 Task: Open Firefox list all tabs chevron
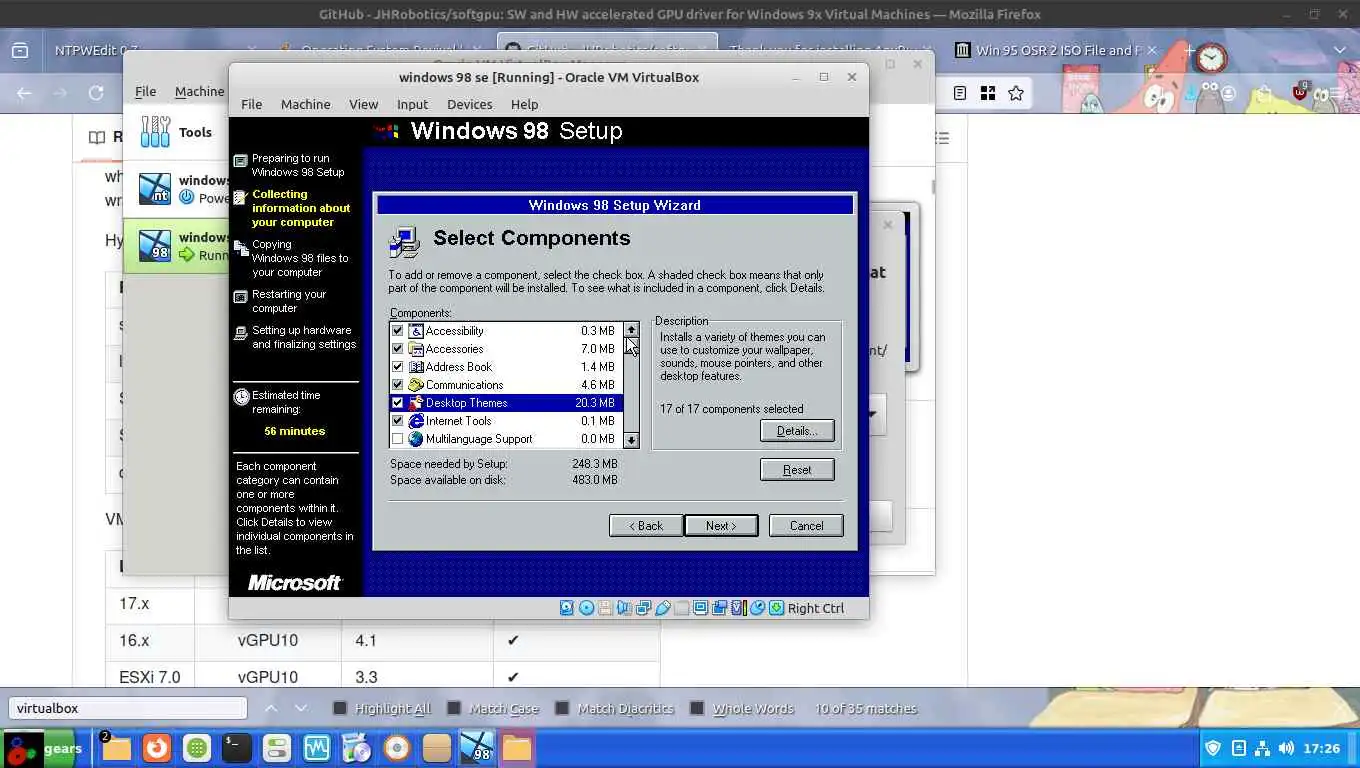tap(1339, 50)
